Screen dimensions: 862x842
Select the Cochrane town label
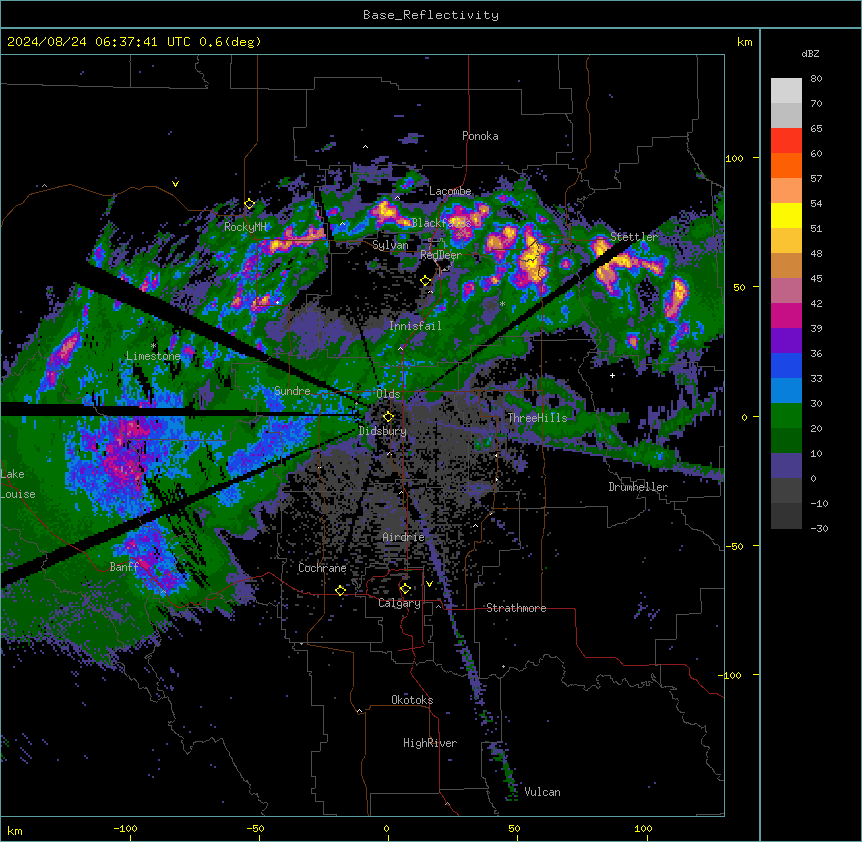pos(322,568)
